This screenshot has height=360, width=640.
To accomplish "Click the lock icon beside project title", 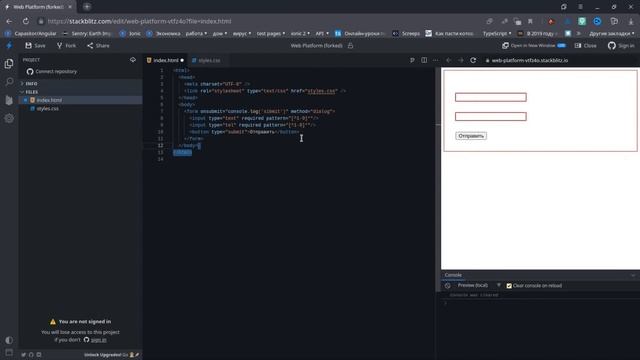I will coord(350,46).
